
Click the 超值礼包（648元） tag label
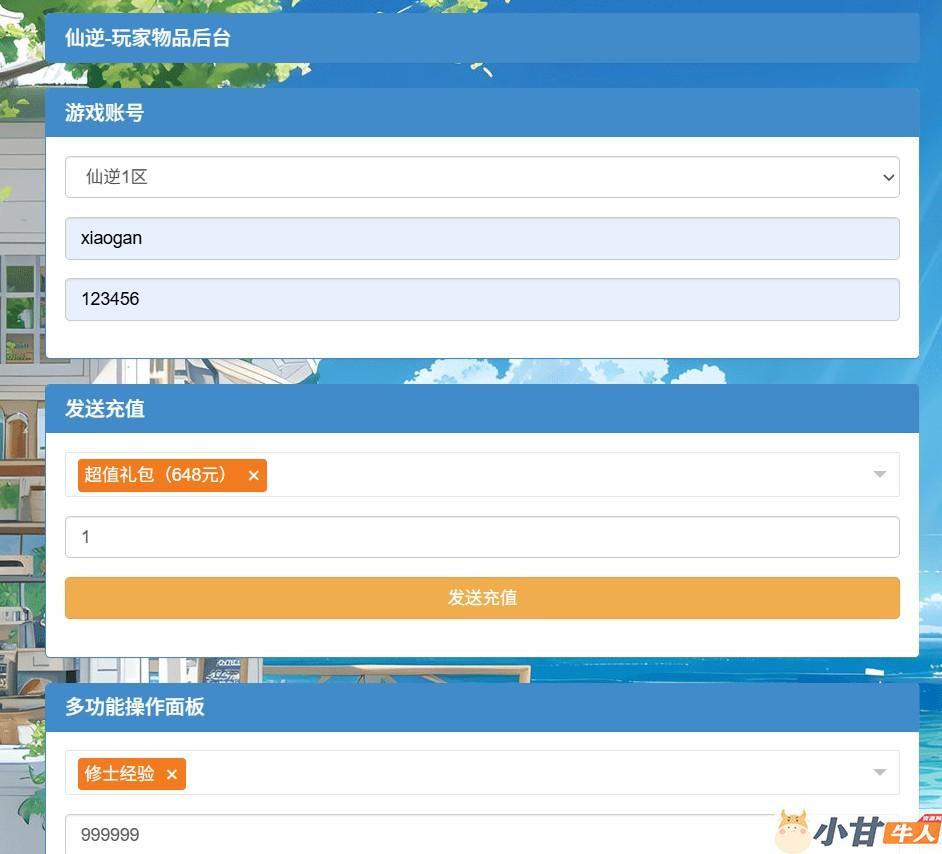coord(156,475)
